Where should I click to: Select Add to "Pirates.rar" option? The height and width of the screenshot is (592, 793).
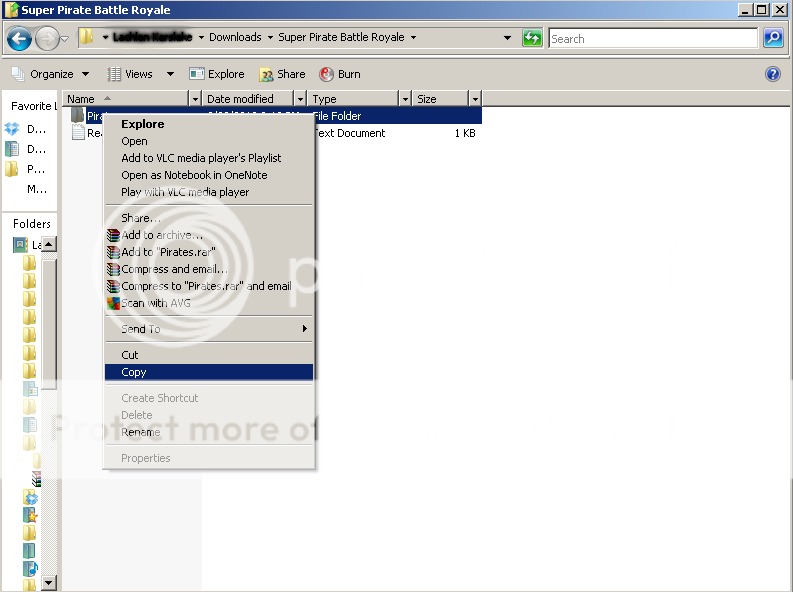pos(168,252)
